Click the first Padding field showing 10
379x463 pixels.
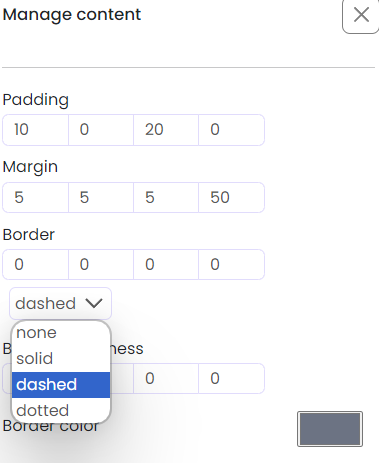[35, 130]
